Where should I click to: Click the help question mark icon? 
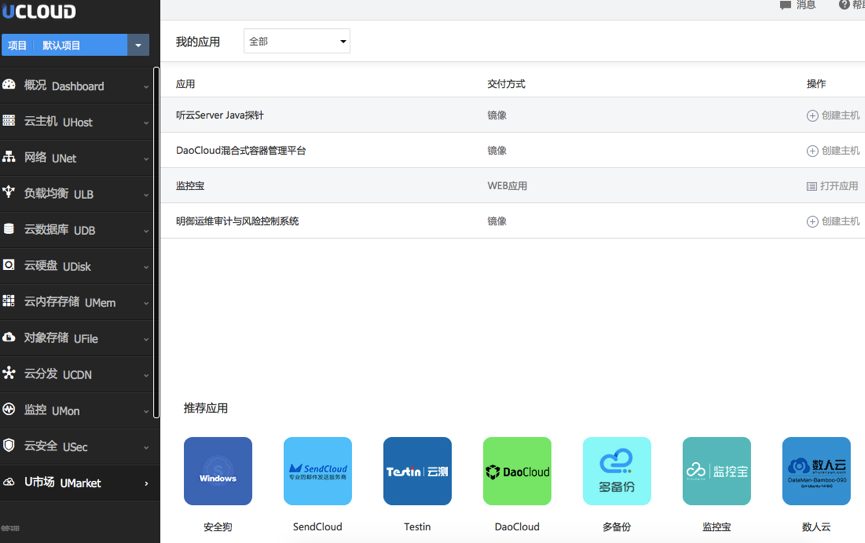(x=844, y=4)
